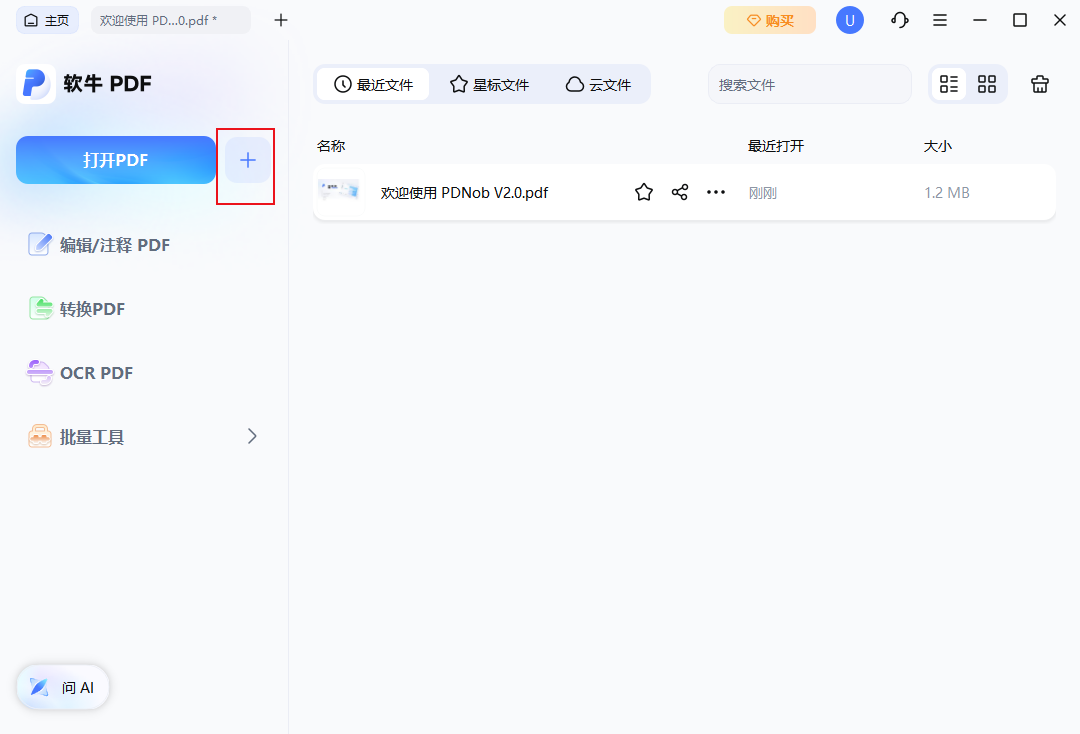Switch to grid view layout
Viewport: 1080px width, 734px height.
986,84
